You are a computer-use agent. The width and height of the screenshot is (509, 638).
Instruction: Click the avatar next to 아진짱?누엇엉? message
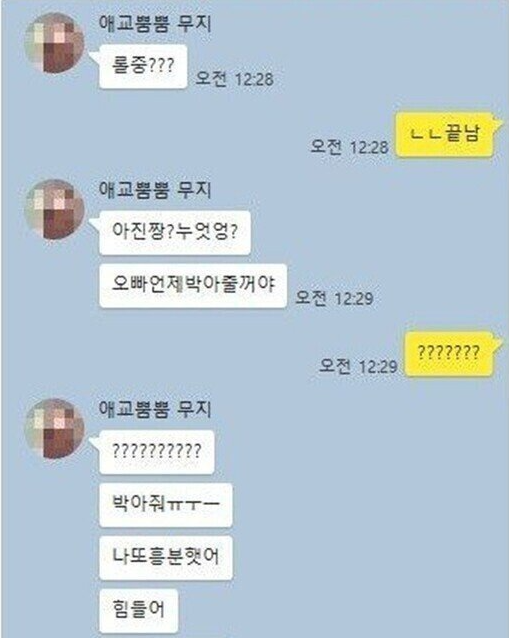55,209
